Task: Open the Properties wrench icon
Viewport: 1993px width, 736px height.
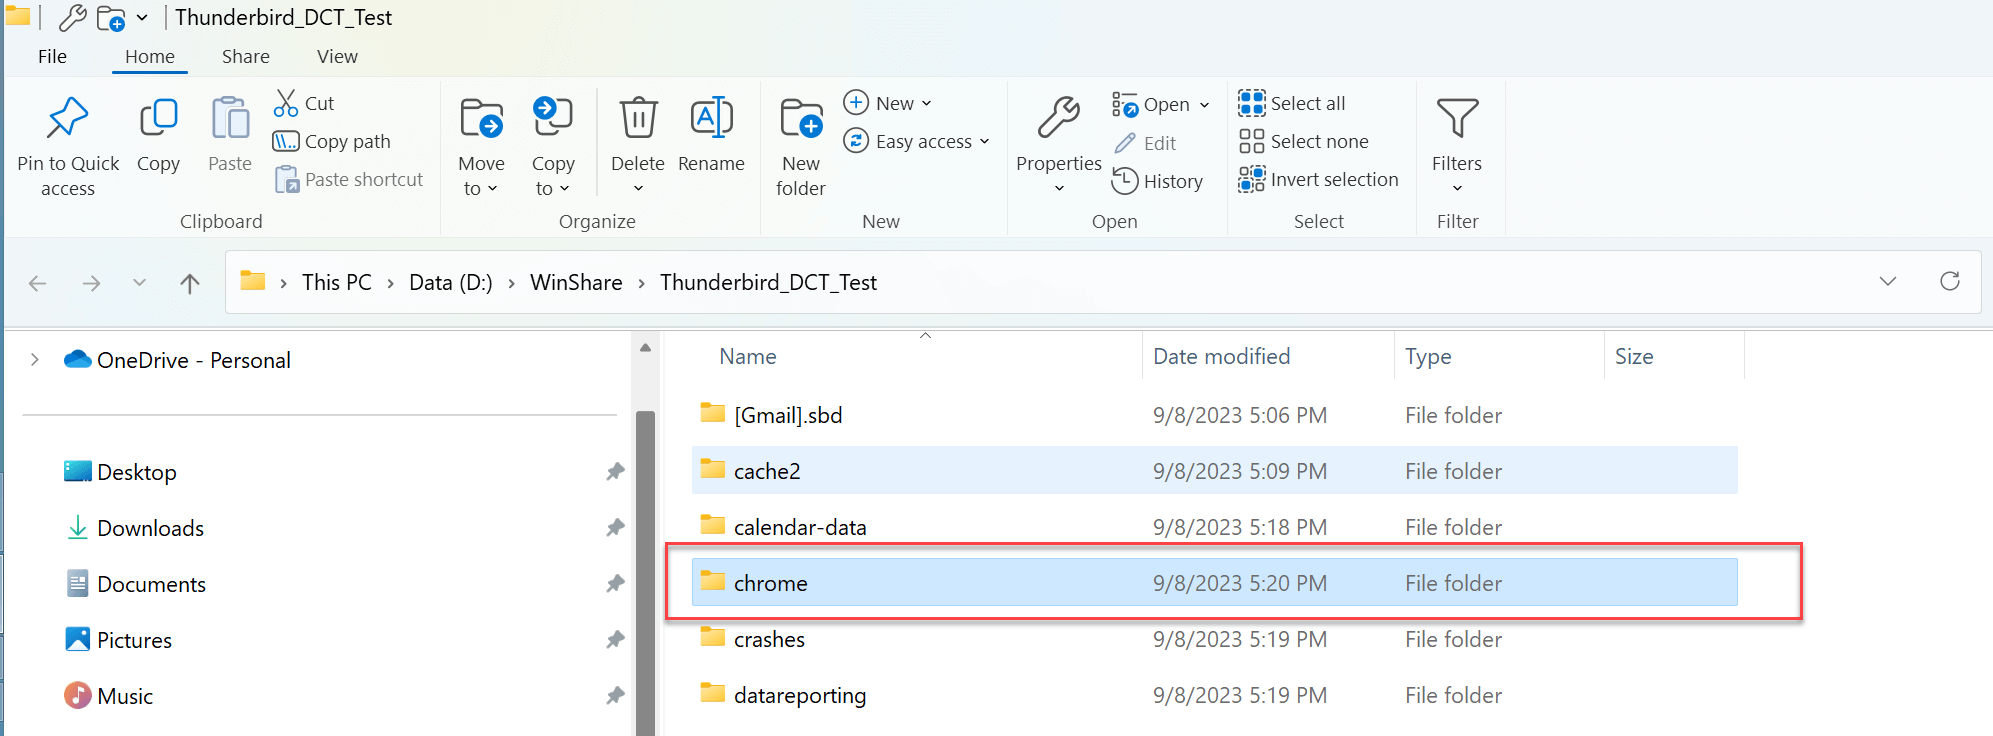Action: [x=1058, y=118]
